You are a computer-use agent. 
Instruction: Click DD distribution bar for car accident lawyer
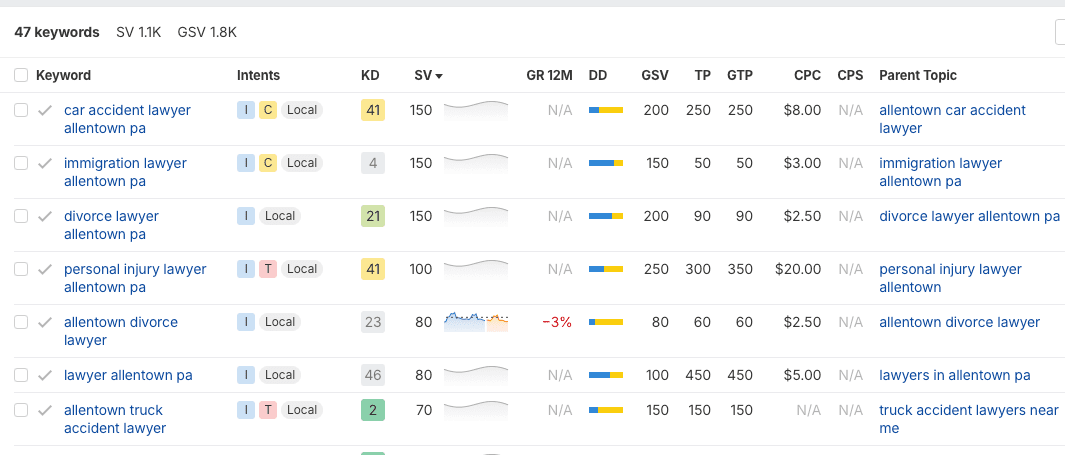[x=606, y=110]
